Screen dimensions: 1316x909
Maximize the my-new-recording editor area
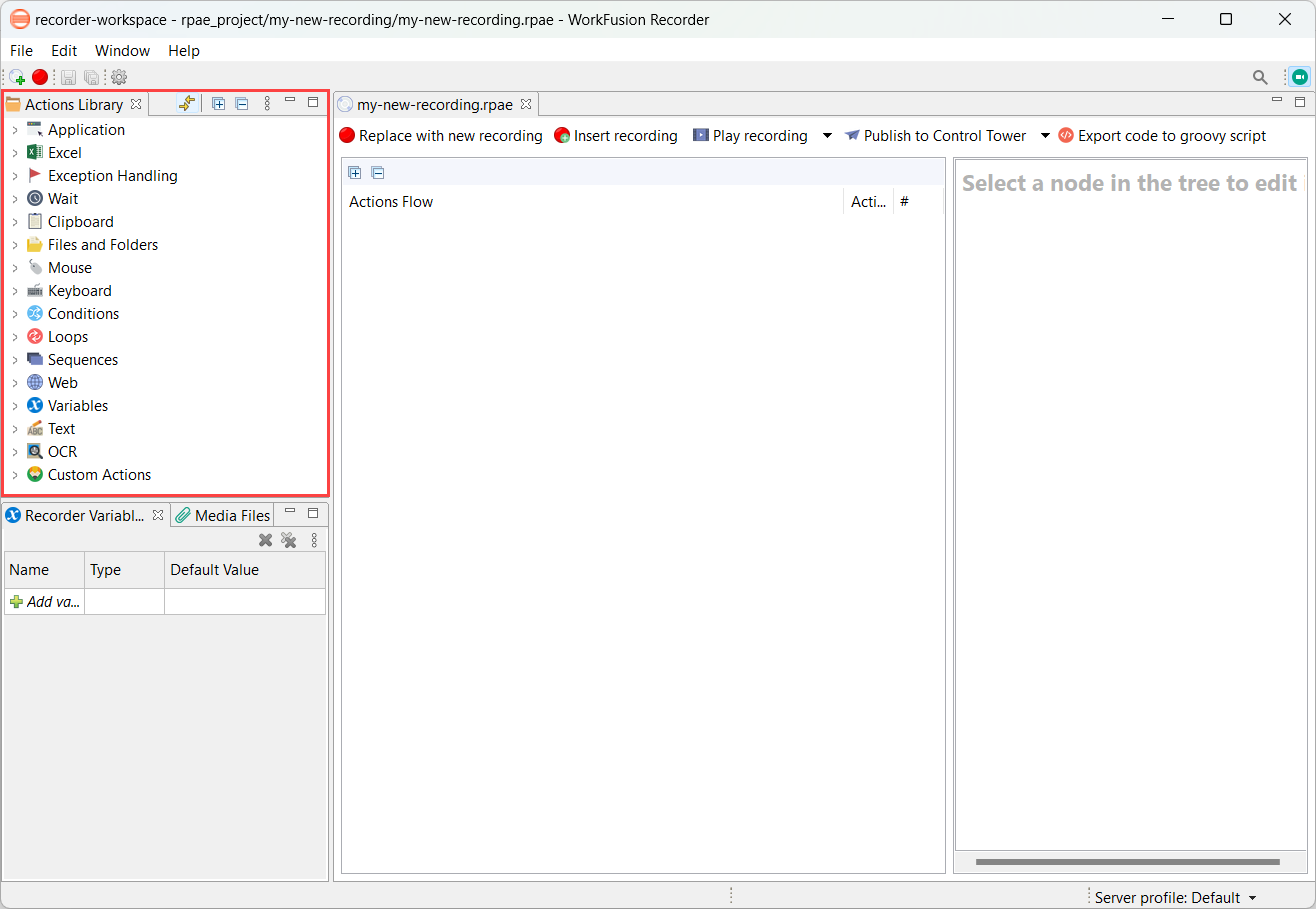[1300, 101]
